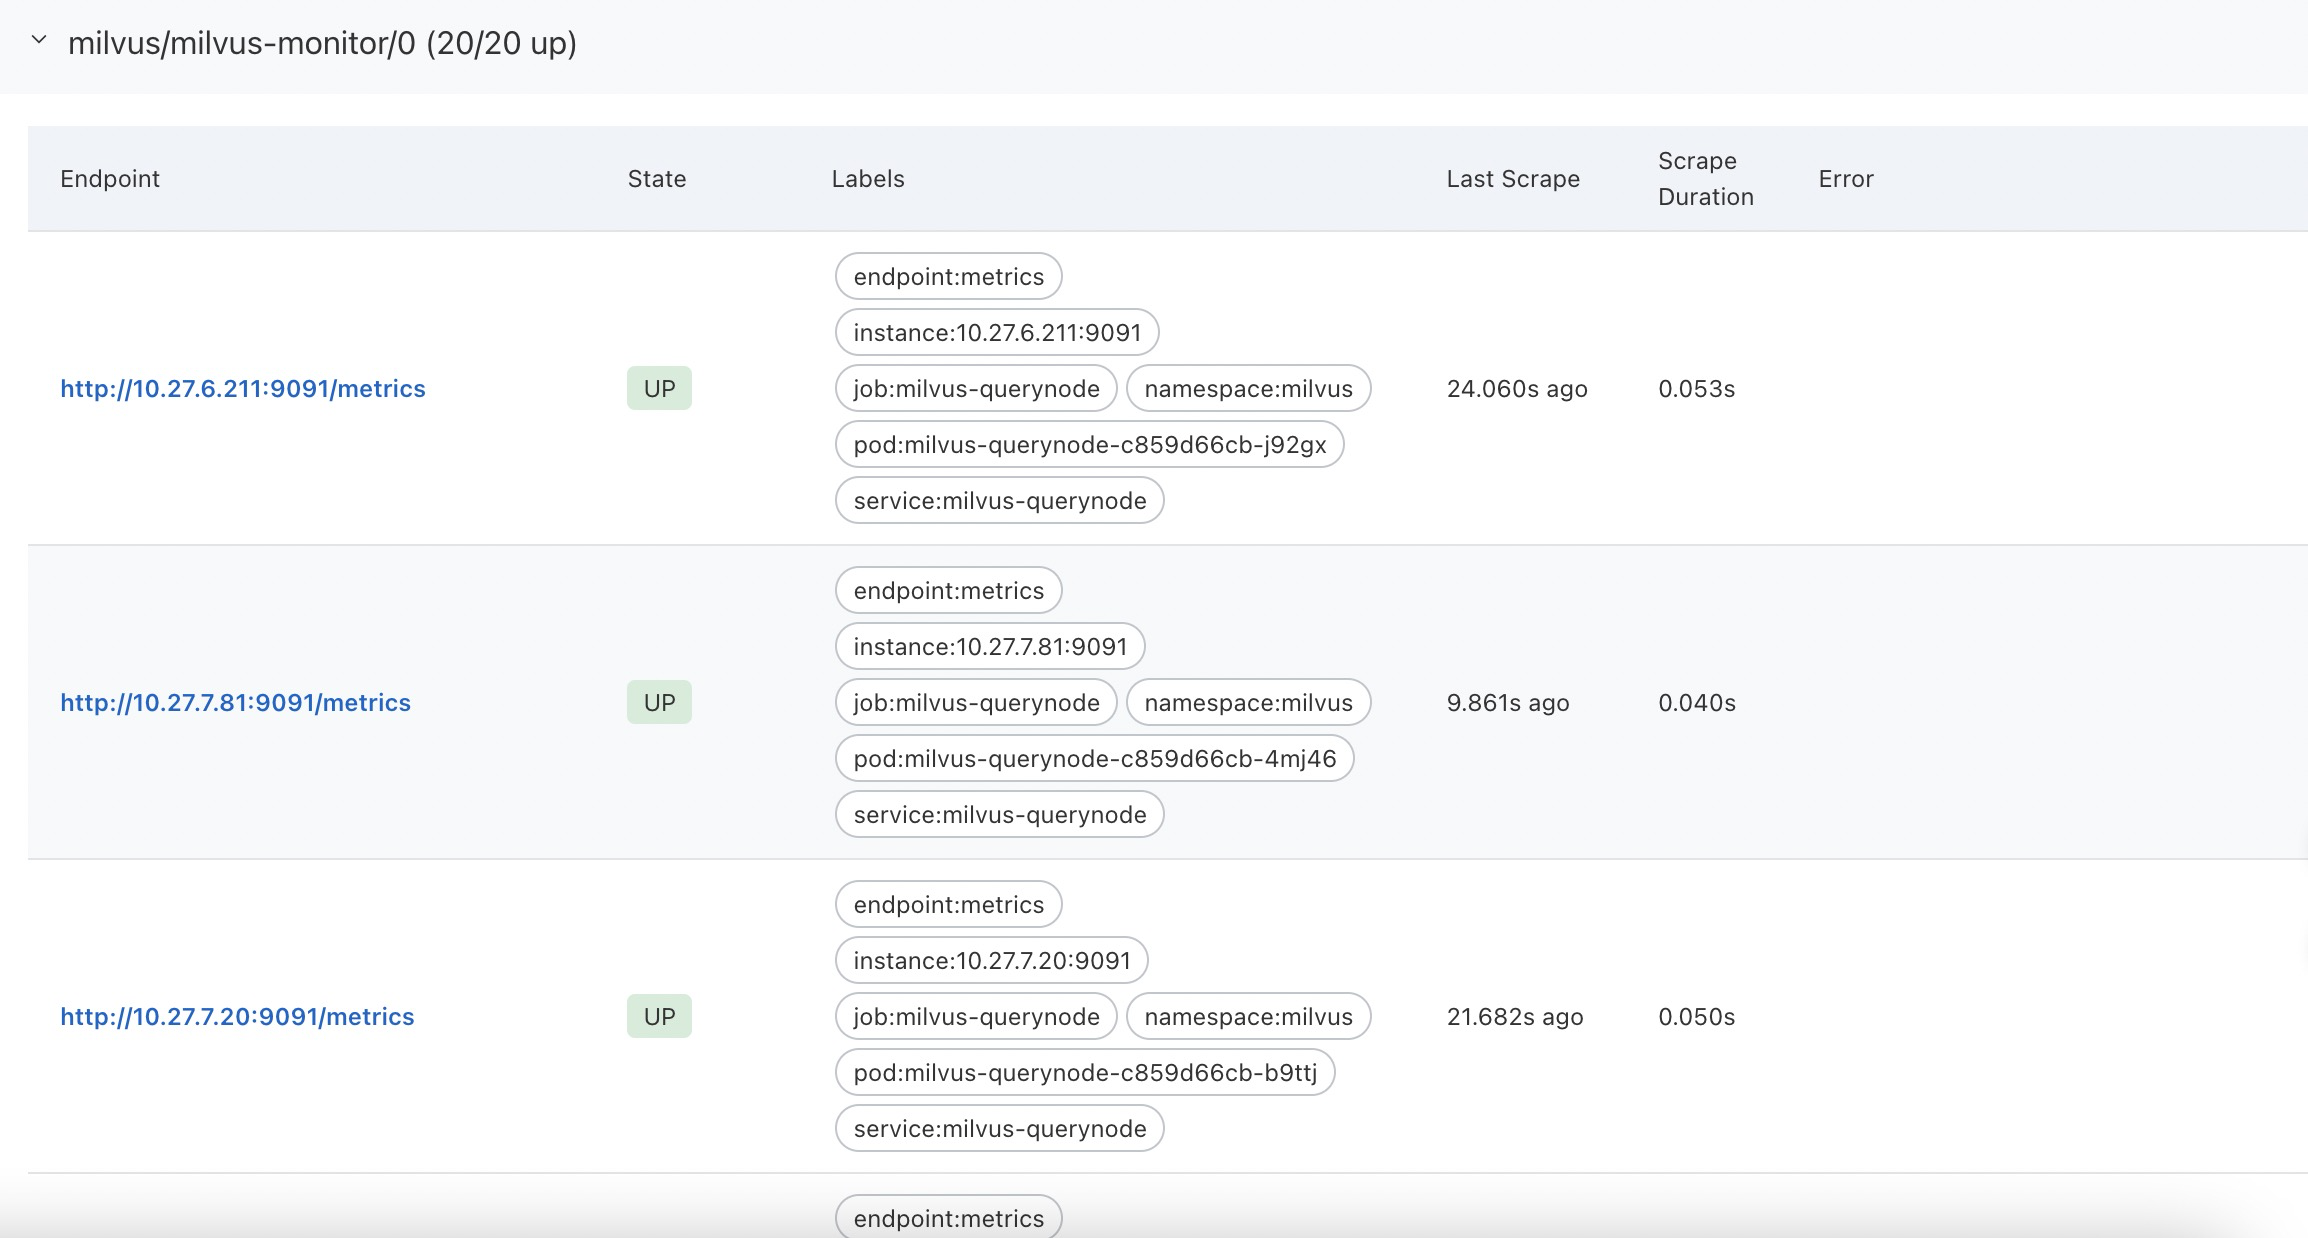Click the 9.861s ago last scrape value
The width and height of the screenshot is (2308, 1238).
1508,703
